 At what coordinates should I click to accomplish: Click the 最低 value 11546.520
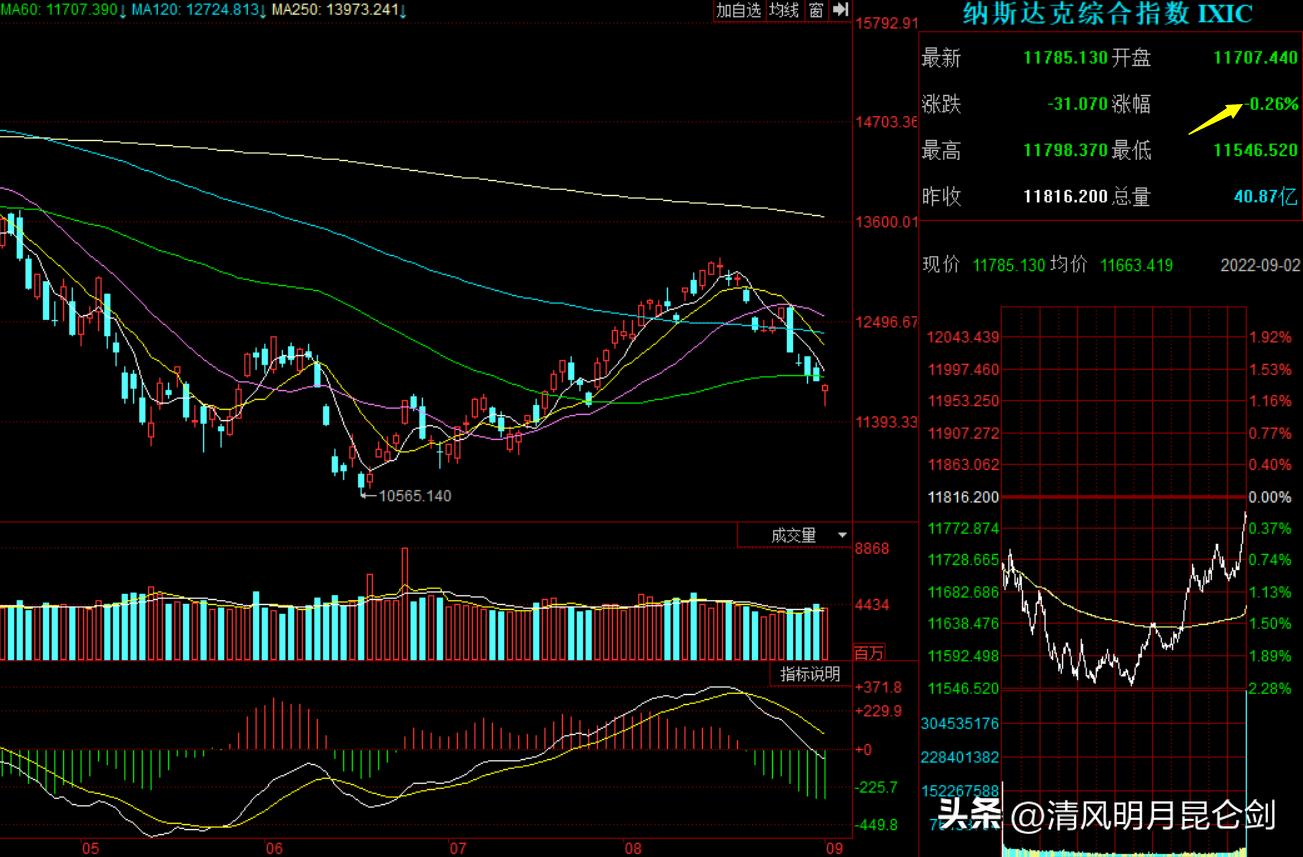click(1256, 150)
